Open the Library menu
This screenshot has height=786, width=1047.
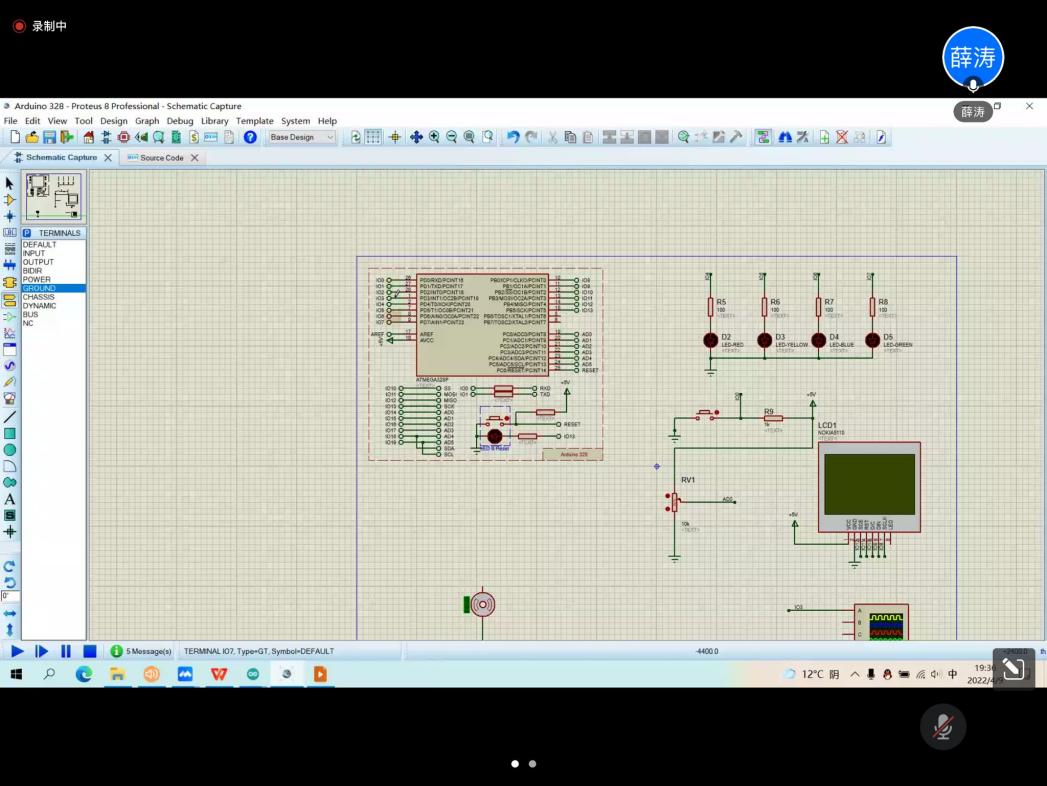214,121
